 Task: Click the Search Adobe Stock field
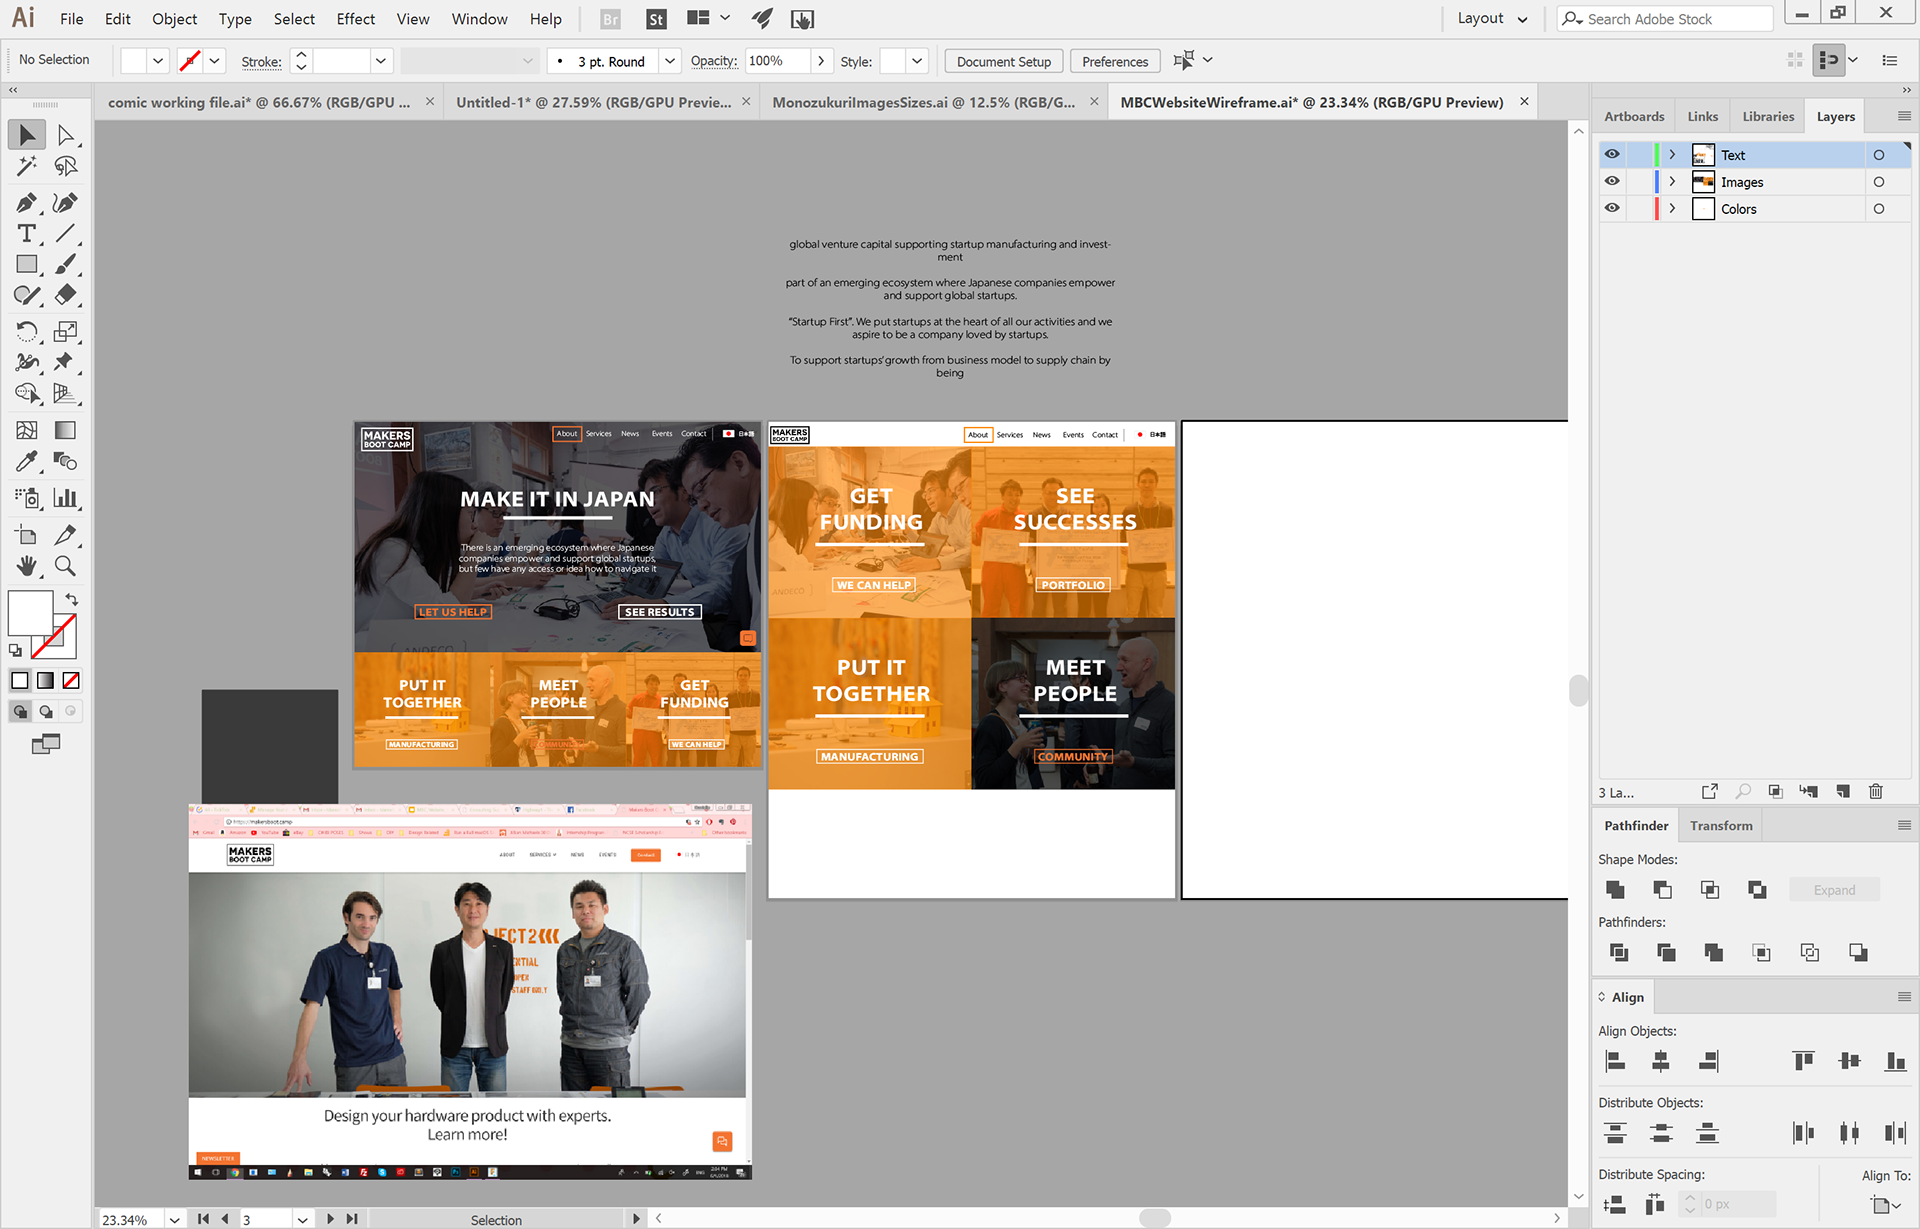click(1665, 19)
